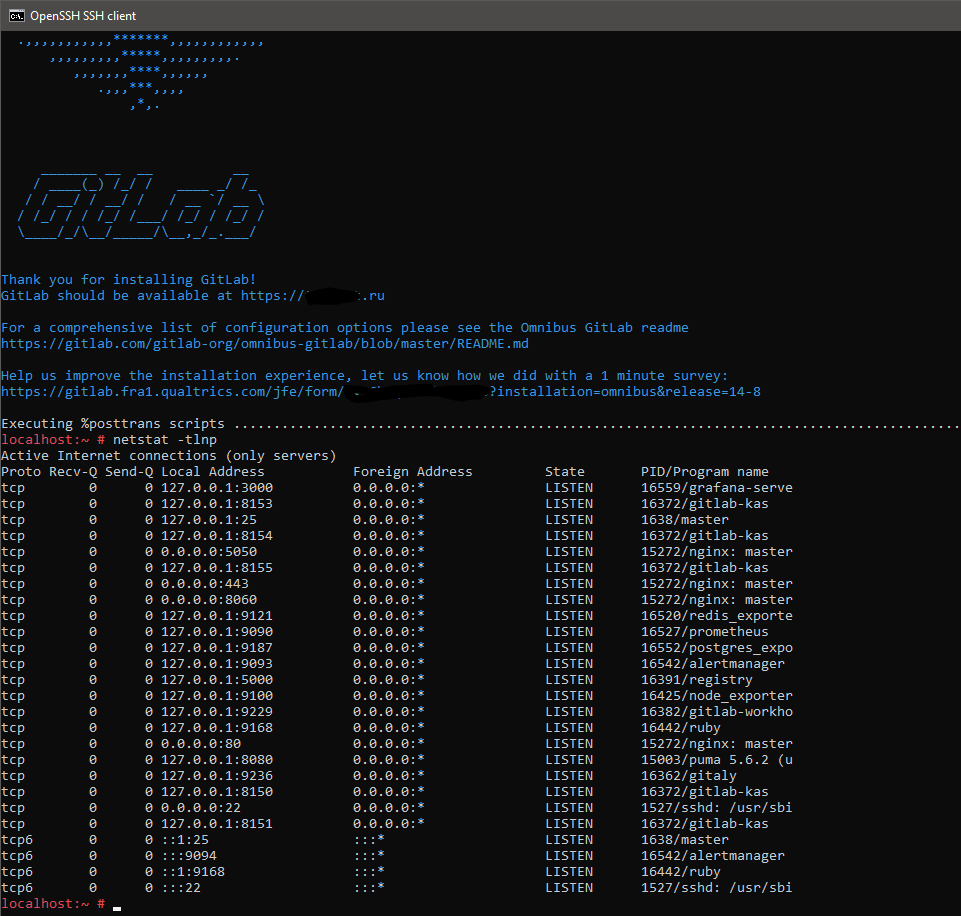Click local address 0.0.0.0:8060
Screen dimensions: 961x916
209,599
